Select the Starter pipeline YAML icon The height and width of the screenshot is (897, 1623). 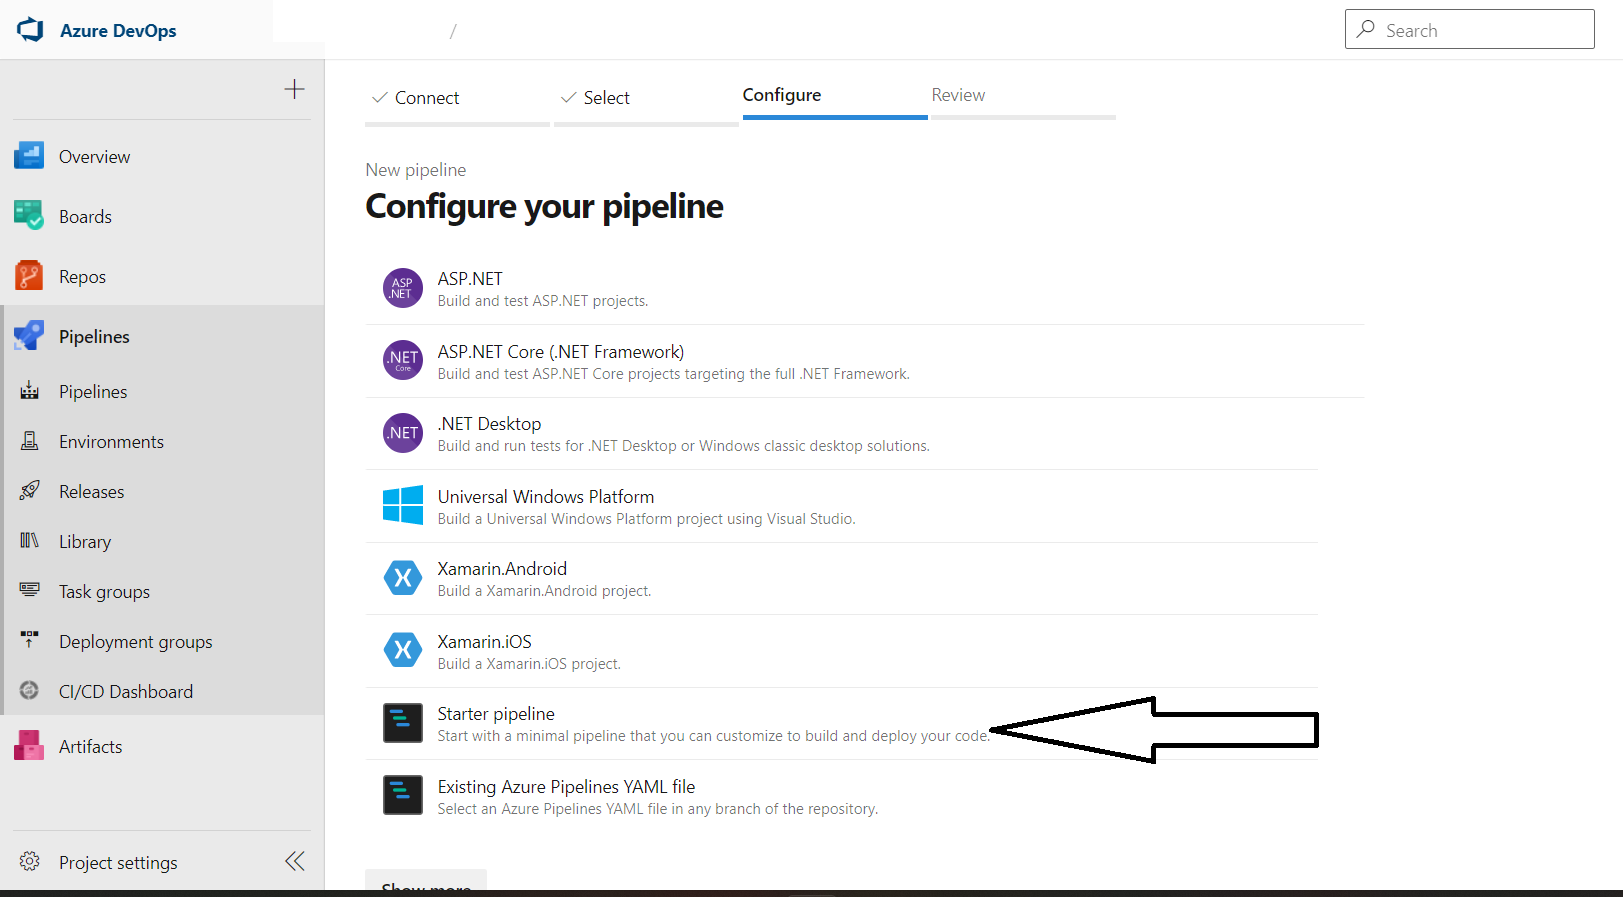(x=403, y=723)
